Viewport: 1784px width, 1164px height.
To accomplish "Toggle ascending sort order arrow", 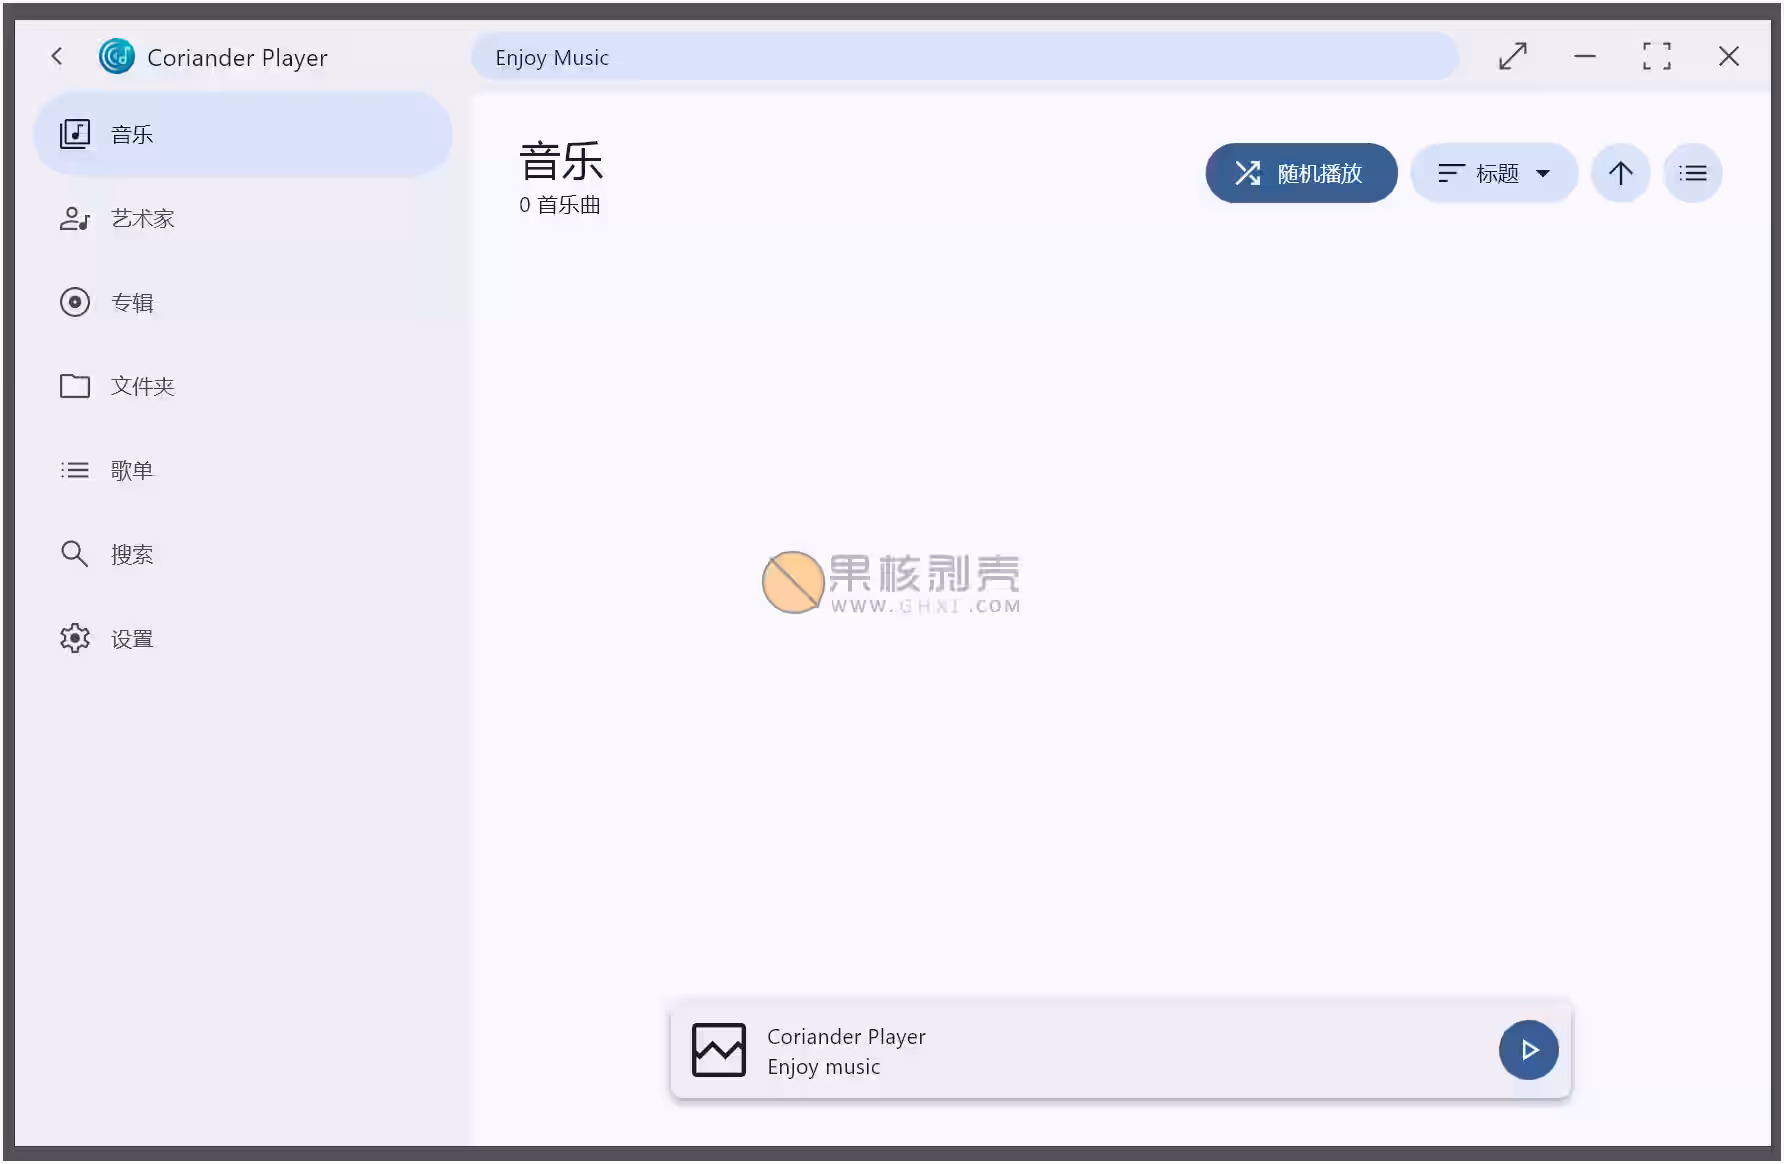I will (1620, 172).
